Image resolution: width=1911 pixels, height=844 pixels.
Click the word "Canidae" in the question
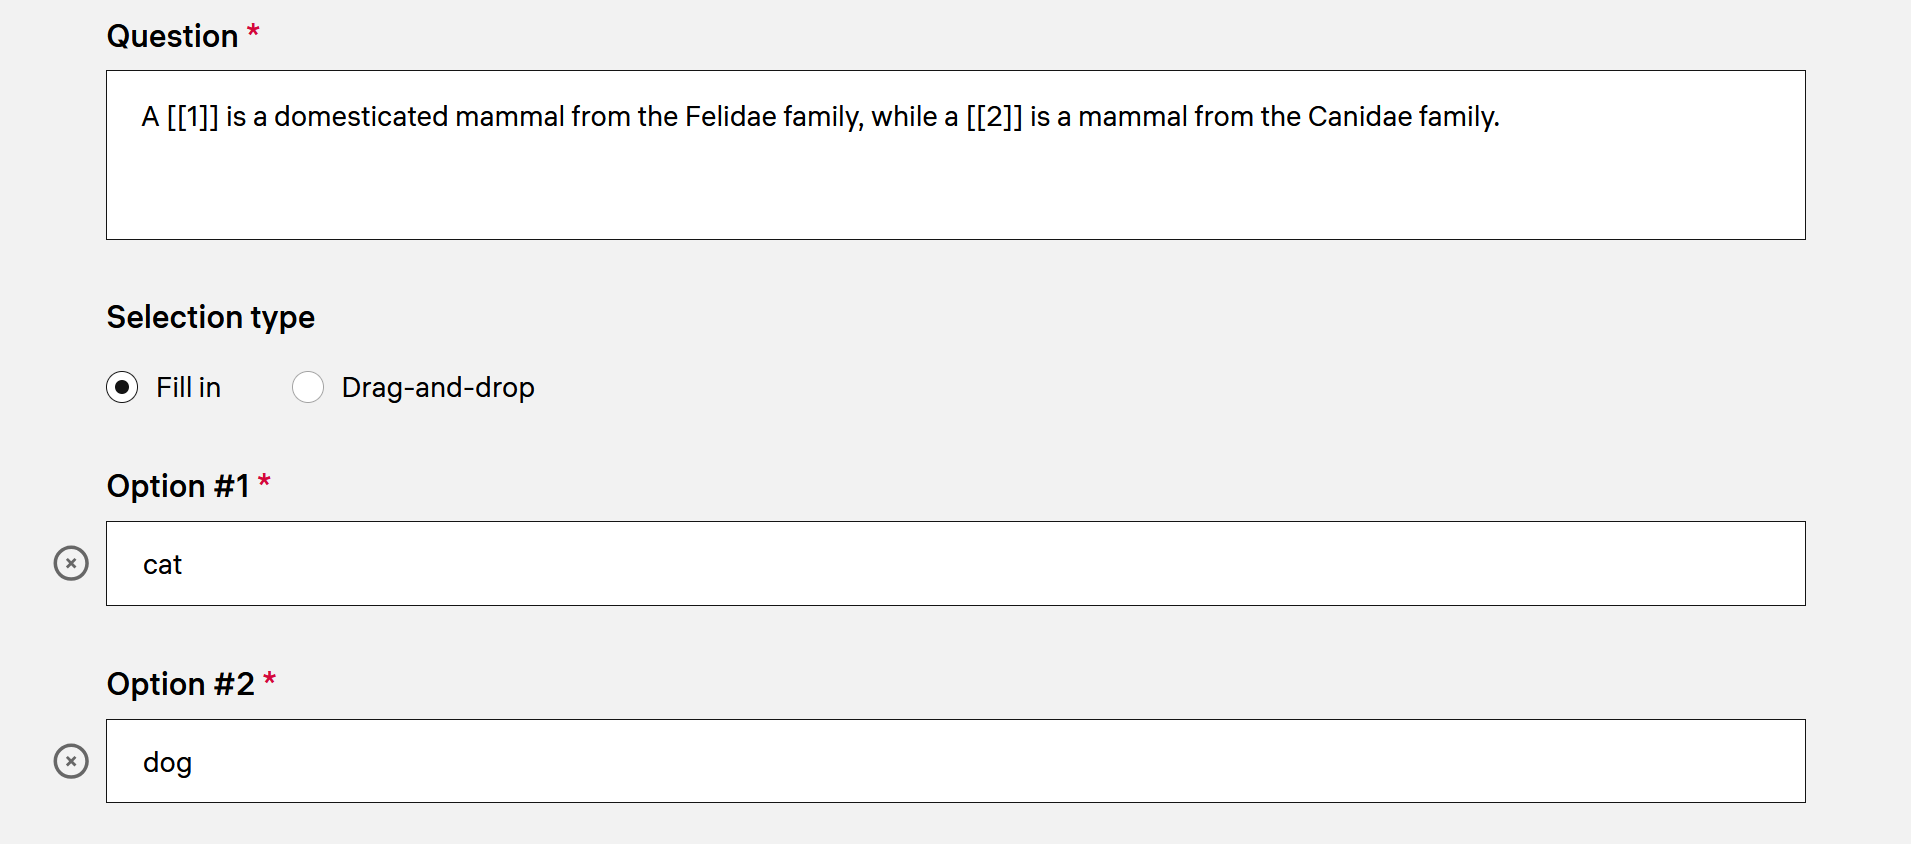click(x=1359, y=117)
